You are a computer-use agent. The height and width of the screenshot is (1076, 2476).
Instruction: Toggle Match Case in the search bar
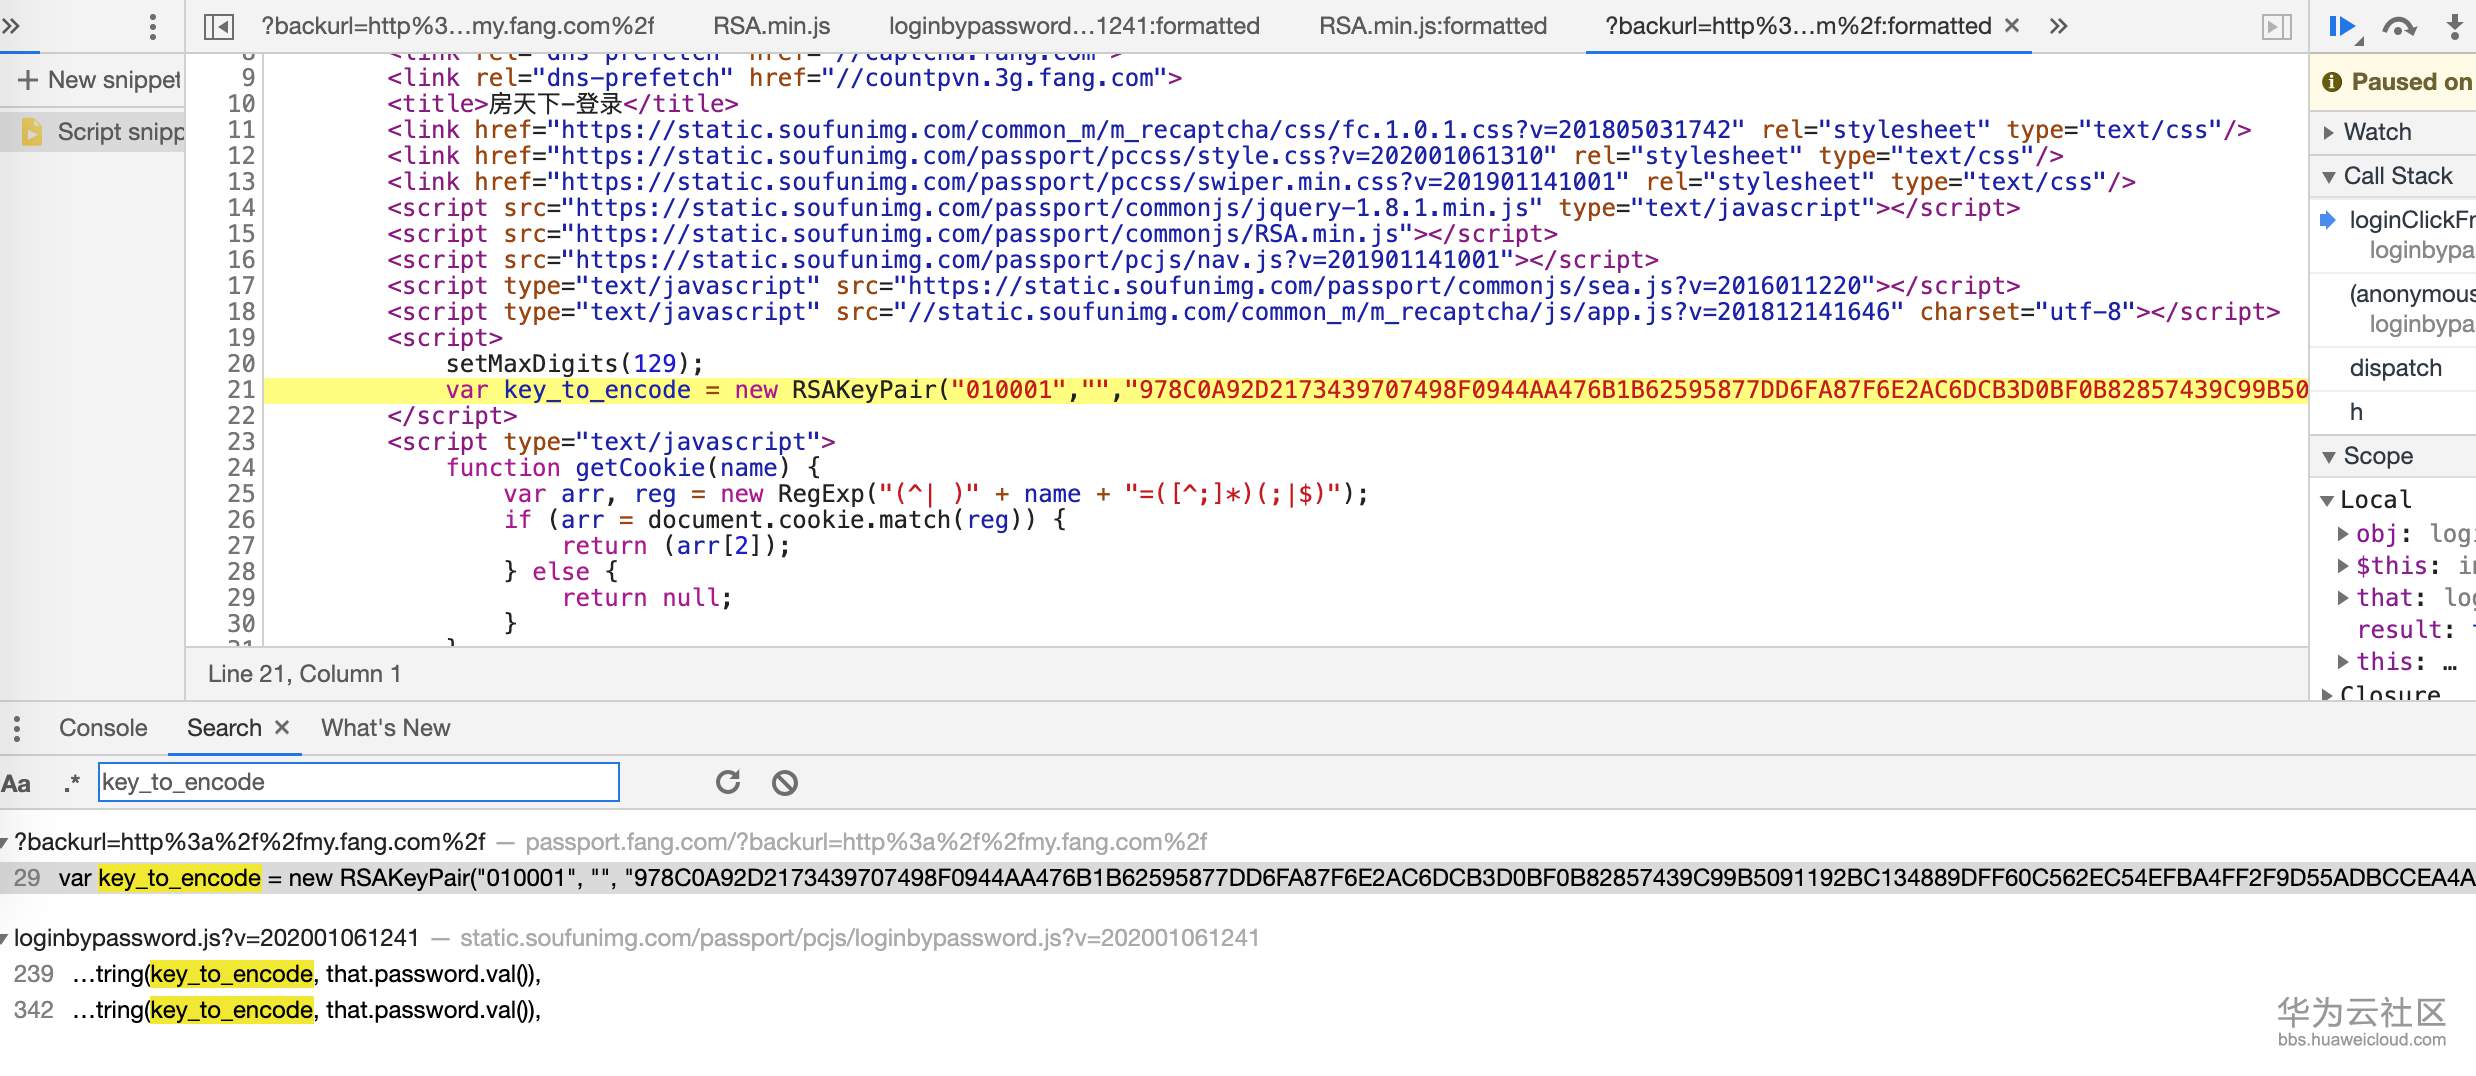click(16, 783)
